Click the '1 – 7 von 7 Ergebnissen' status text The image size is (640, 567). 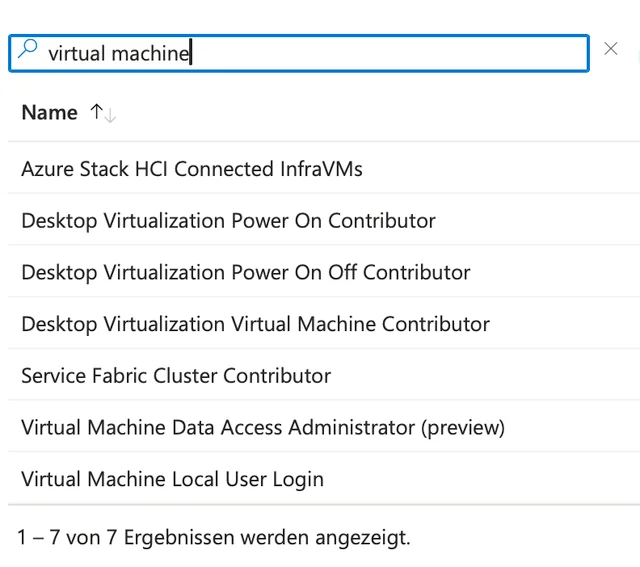click(214, 538)
